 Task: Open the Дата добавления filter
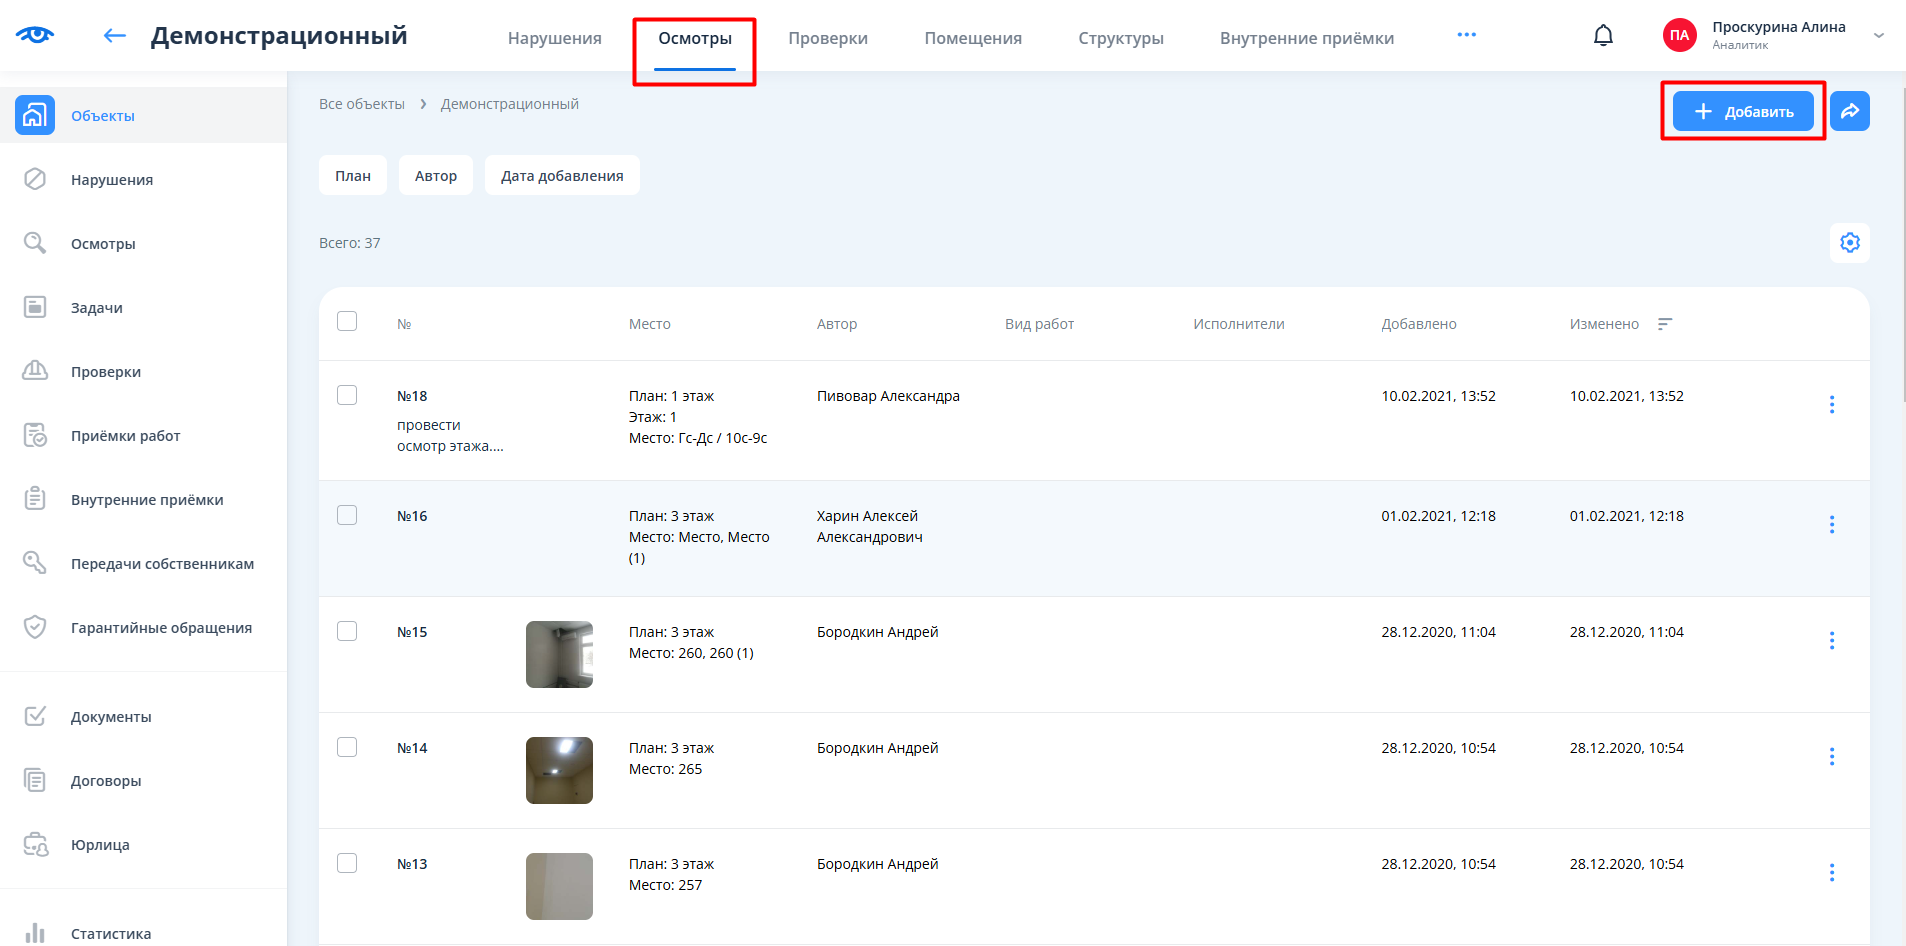[x=561, y=176]
